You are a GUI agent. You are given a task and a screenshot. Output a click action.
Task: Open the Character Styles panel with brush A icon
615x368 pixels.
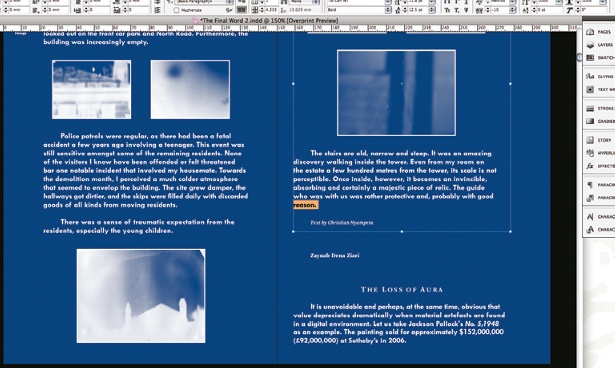600,230
